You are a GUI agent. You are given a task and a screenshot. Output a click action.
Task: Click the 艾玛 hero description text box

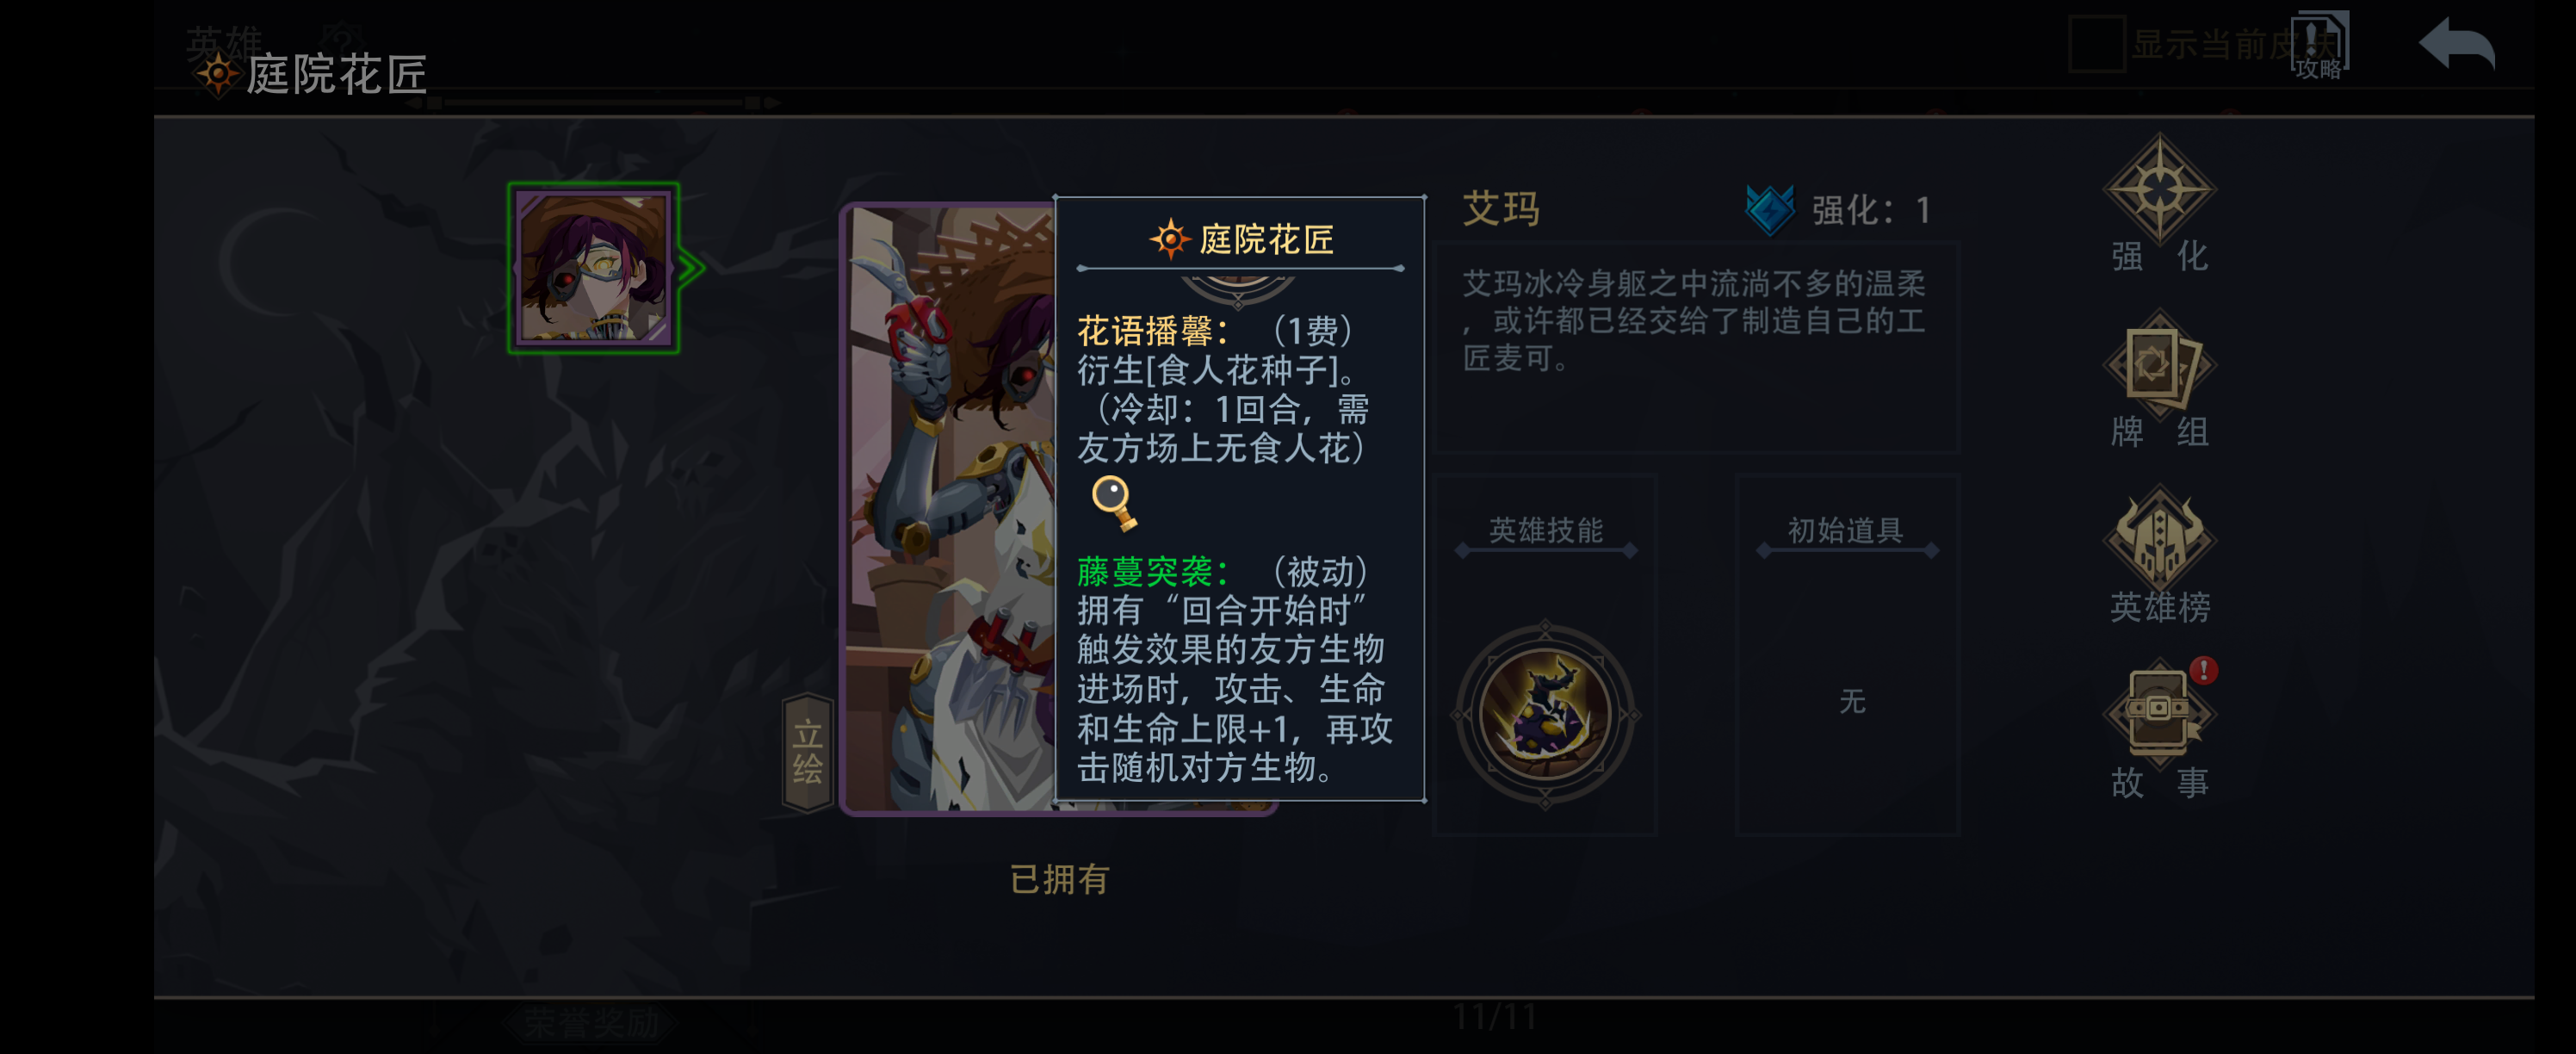[x=1695, y=345]
